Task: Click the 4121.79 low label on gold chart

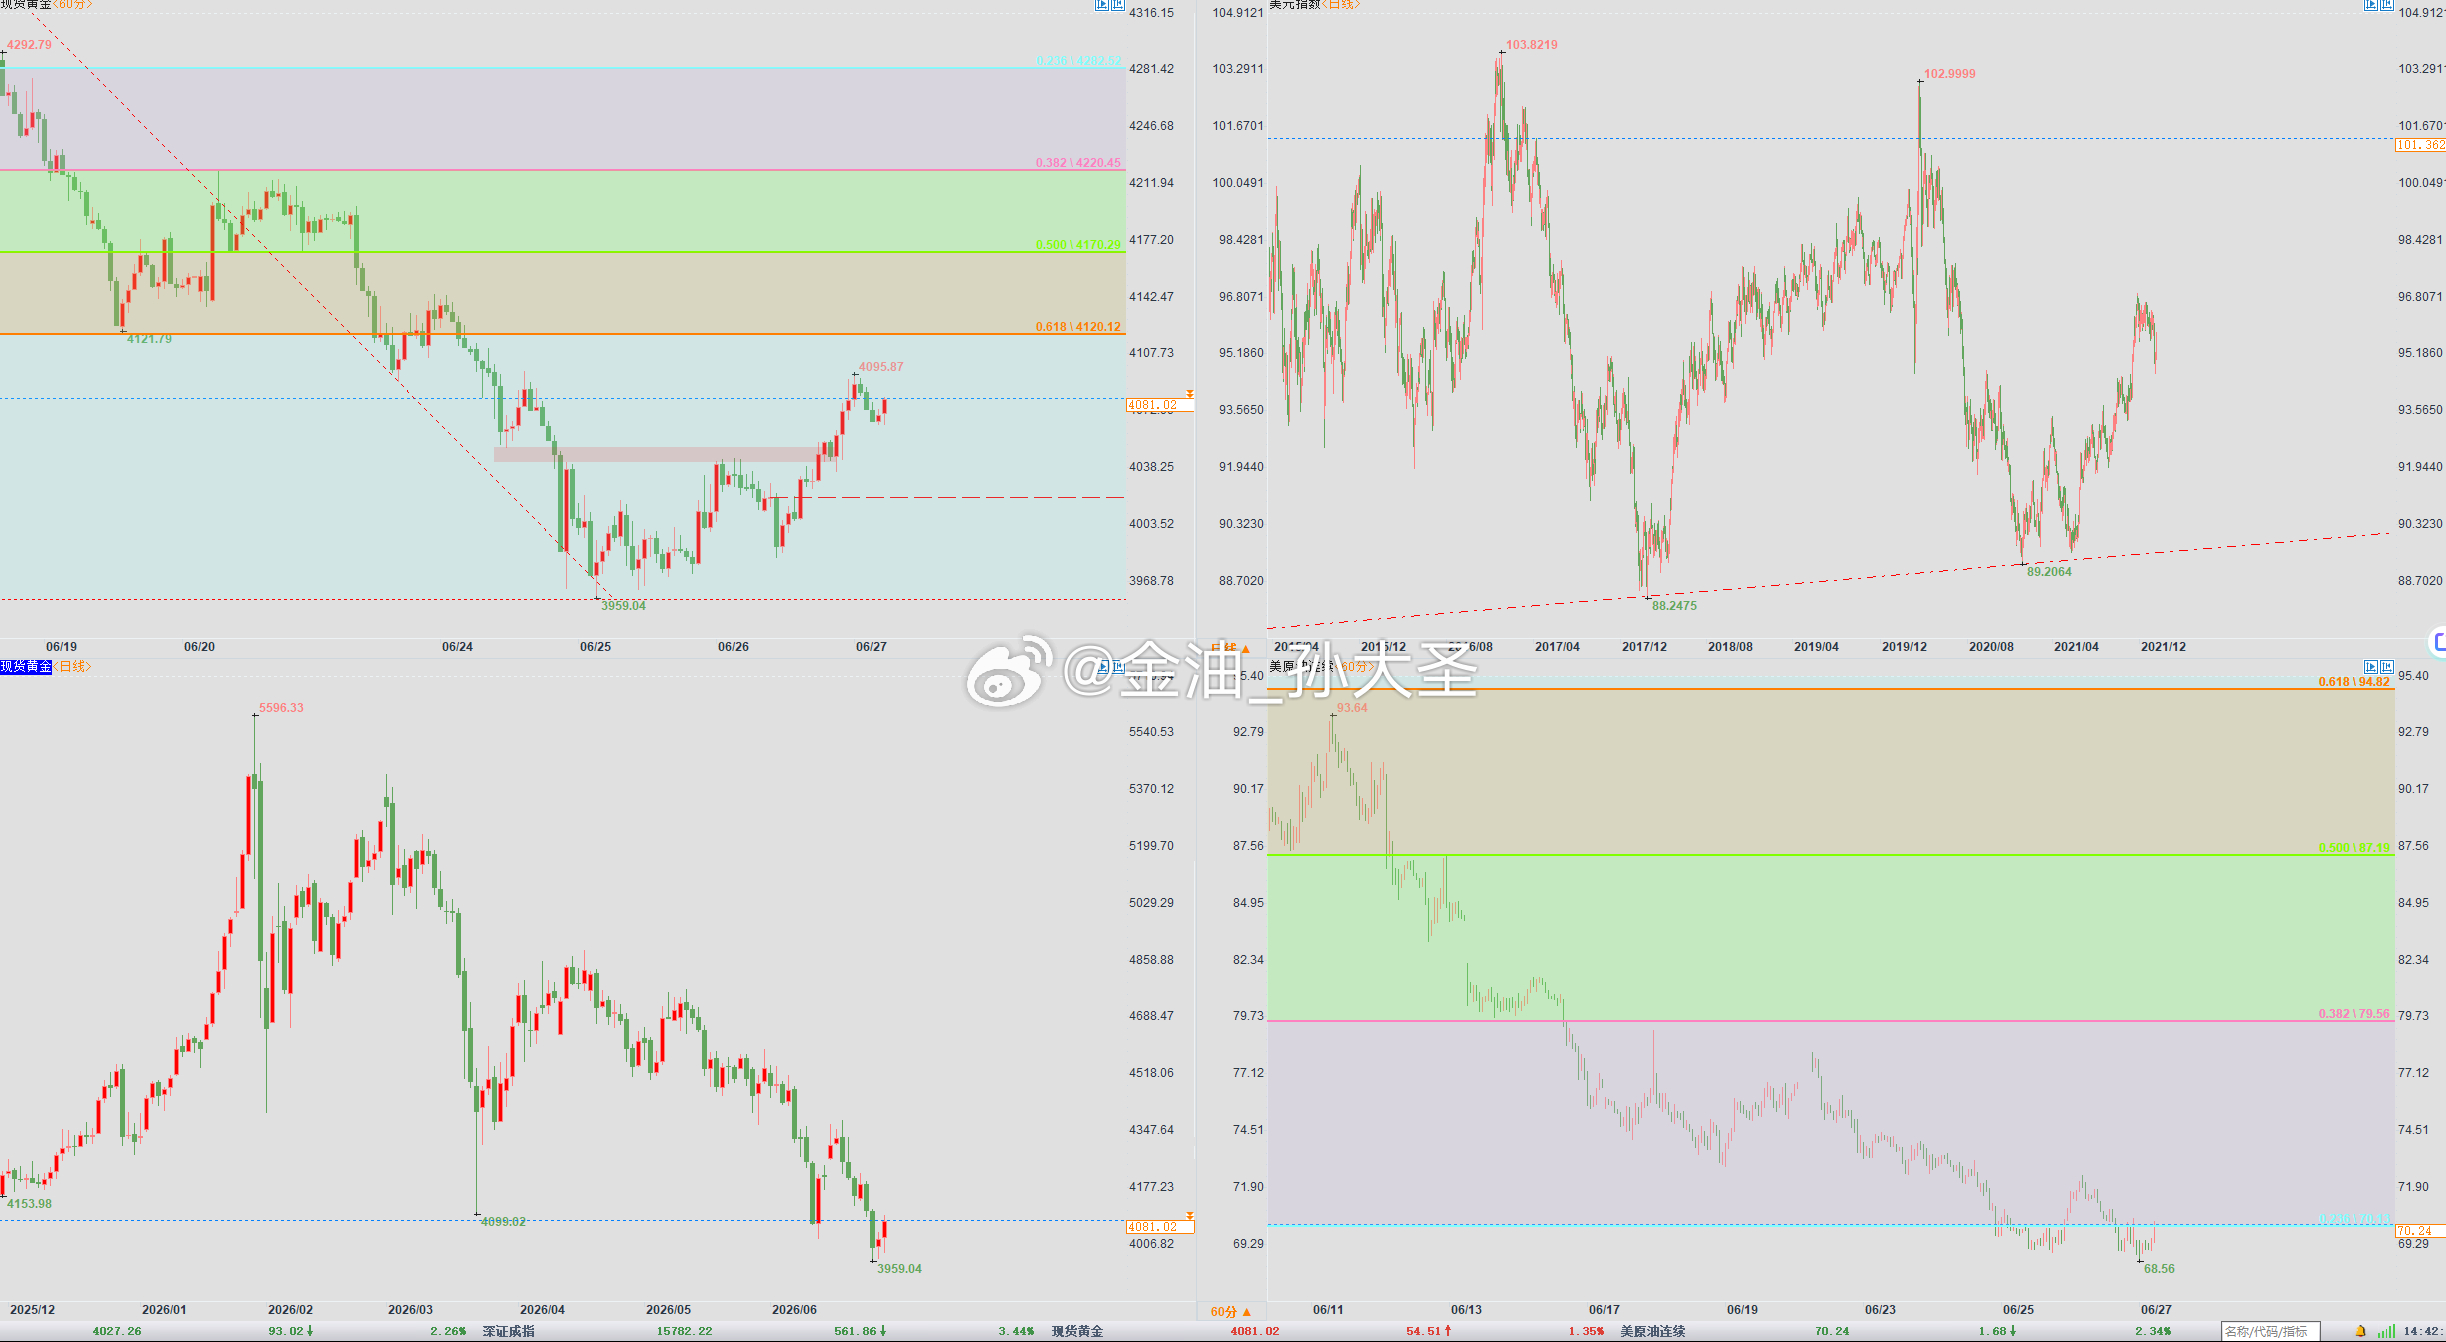Action: [149, 339]
